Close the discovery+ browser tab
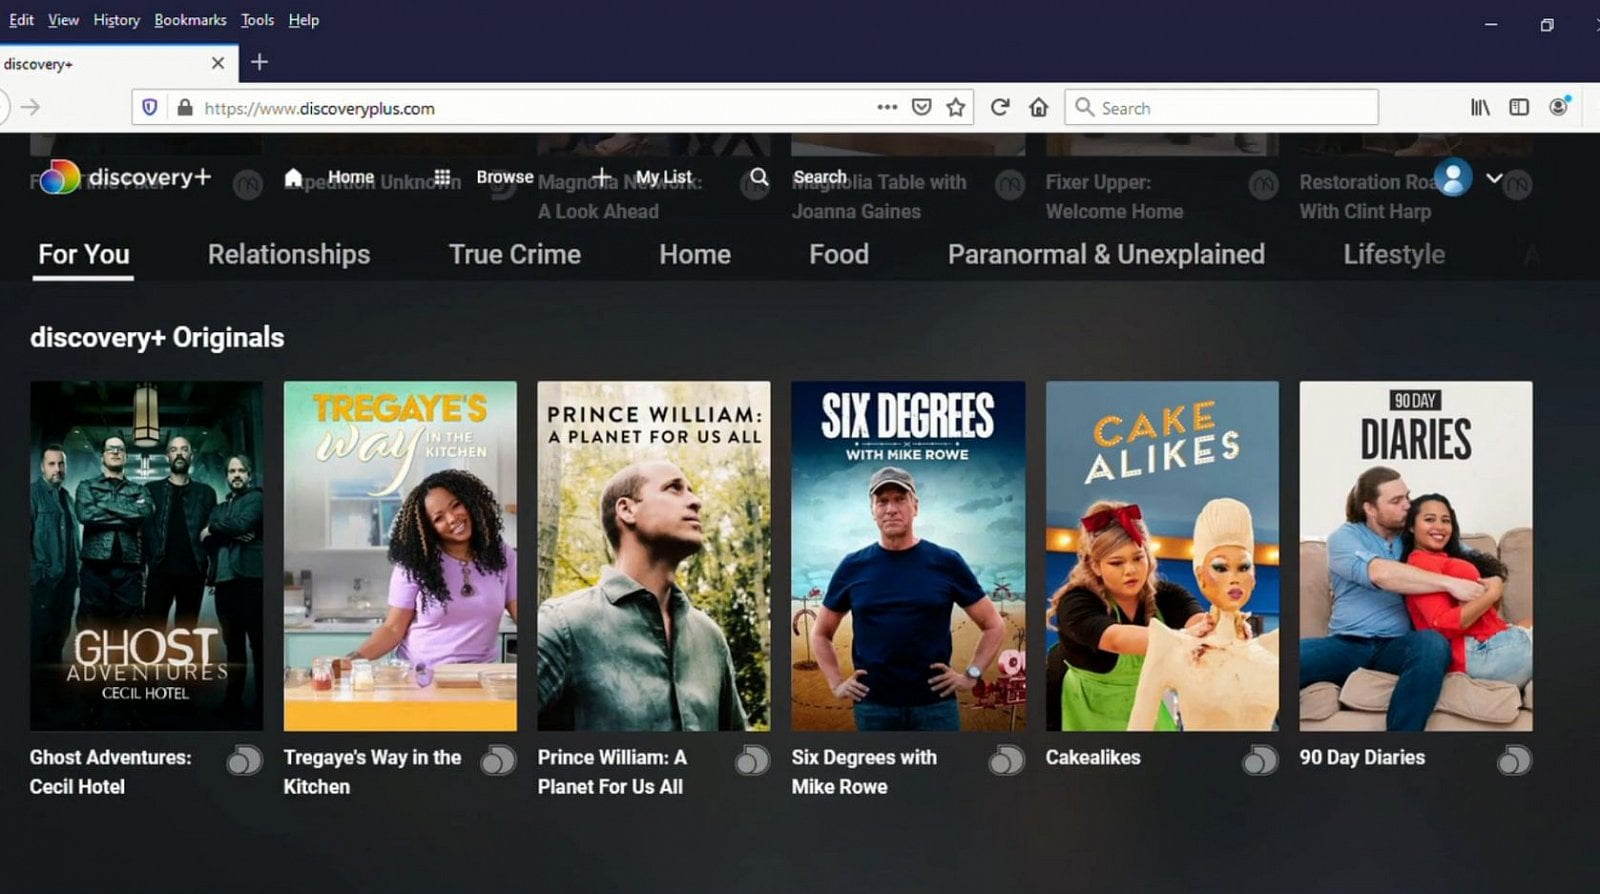The image size is (1600, 894). pyautogui.click(x=218, y=63)
